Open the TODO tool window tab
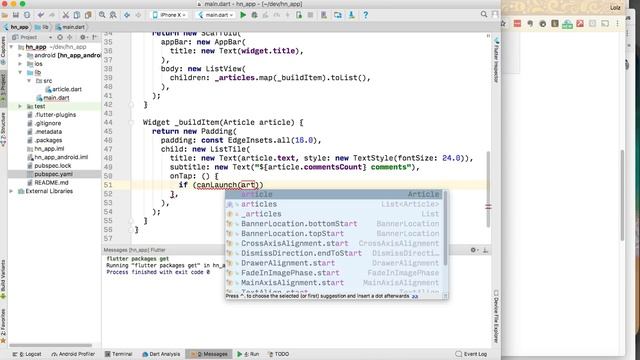This screenshot has width=640, height=360. coord(278,354)
